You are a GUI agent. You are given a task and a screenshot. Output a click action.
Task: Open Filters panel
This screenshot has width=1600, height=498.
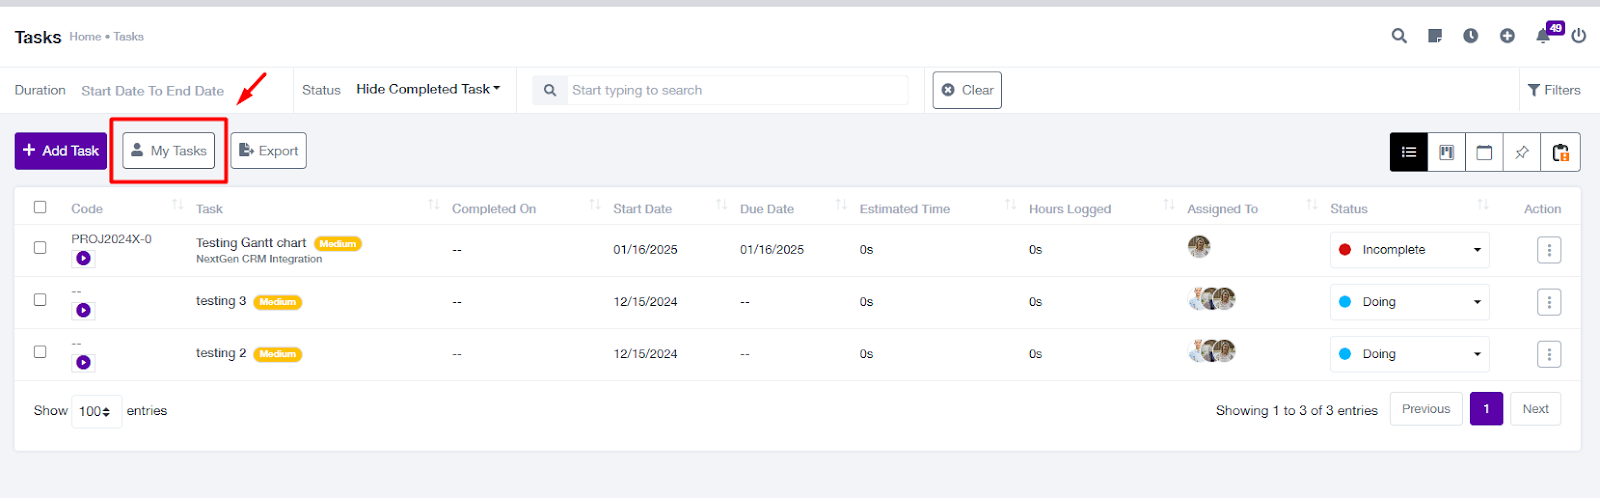[1554, 90]
